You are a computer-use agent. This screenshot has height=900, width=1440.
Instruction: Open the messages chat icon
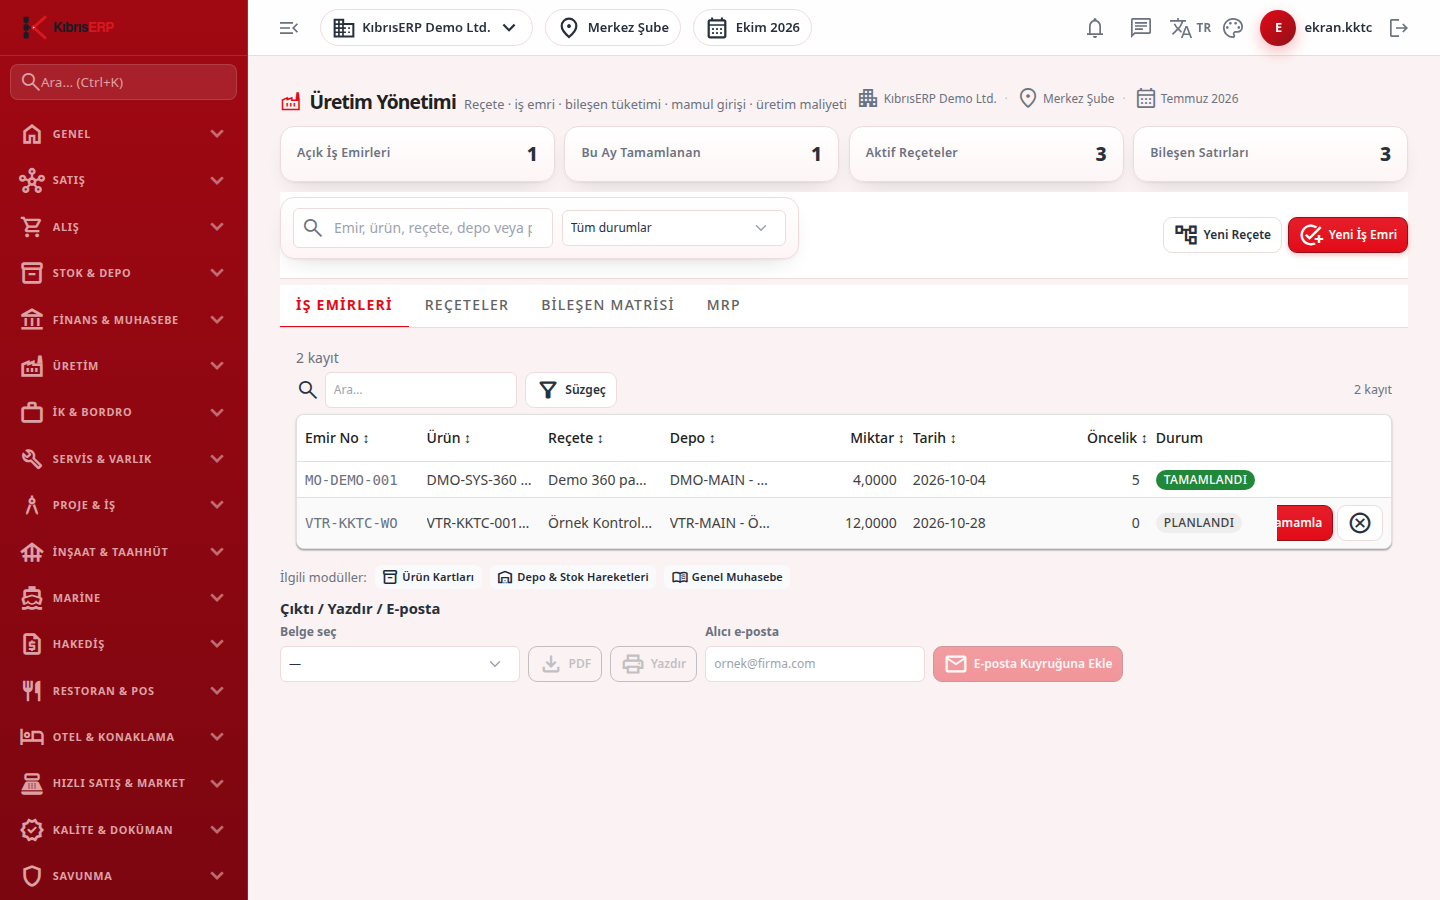coord(1141,28)
